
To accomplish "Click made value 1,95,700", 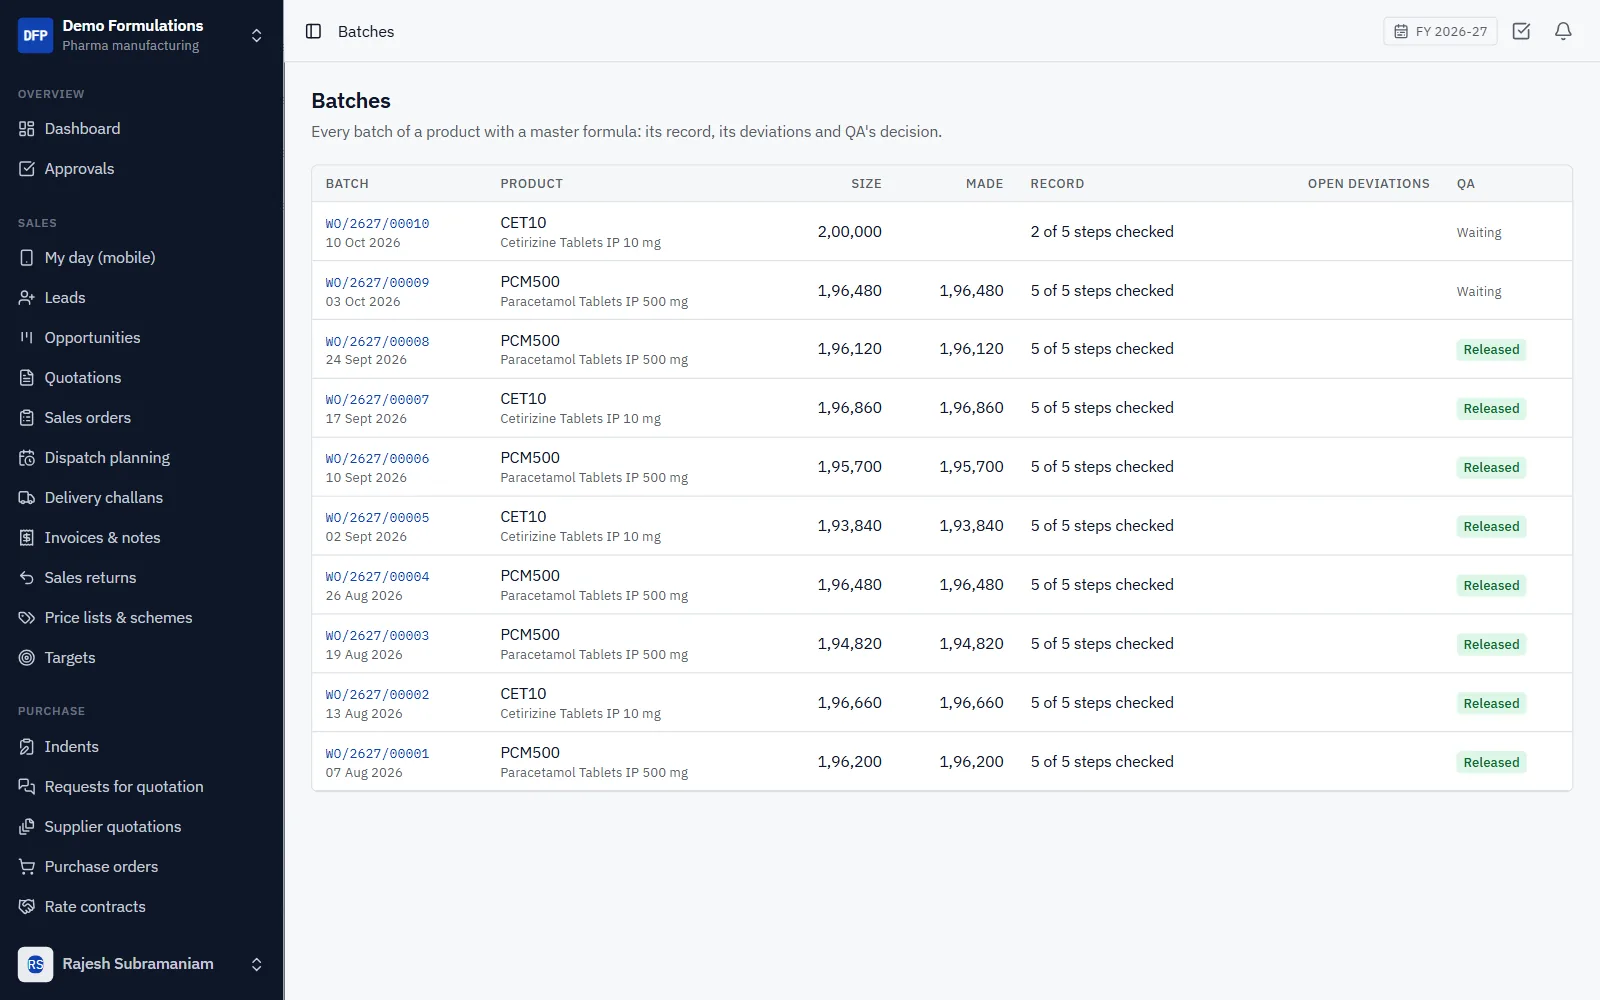I will (x=971, y=467).
